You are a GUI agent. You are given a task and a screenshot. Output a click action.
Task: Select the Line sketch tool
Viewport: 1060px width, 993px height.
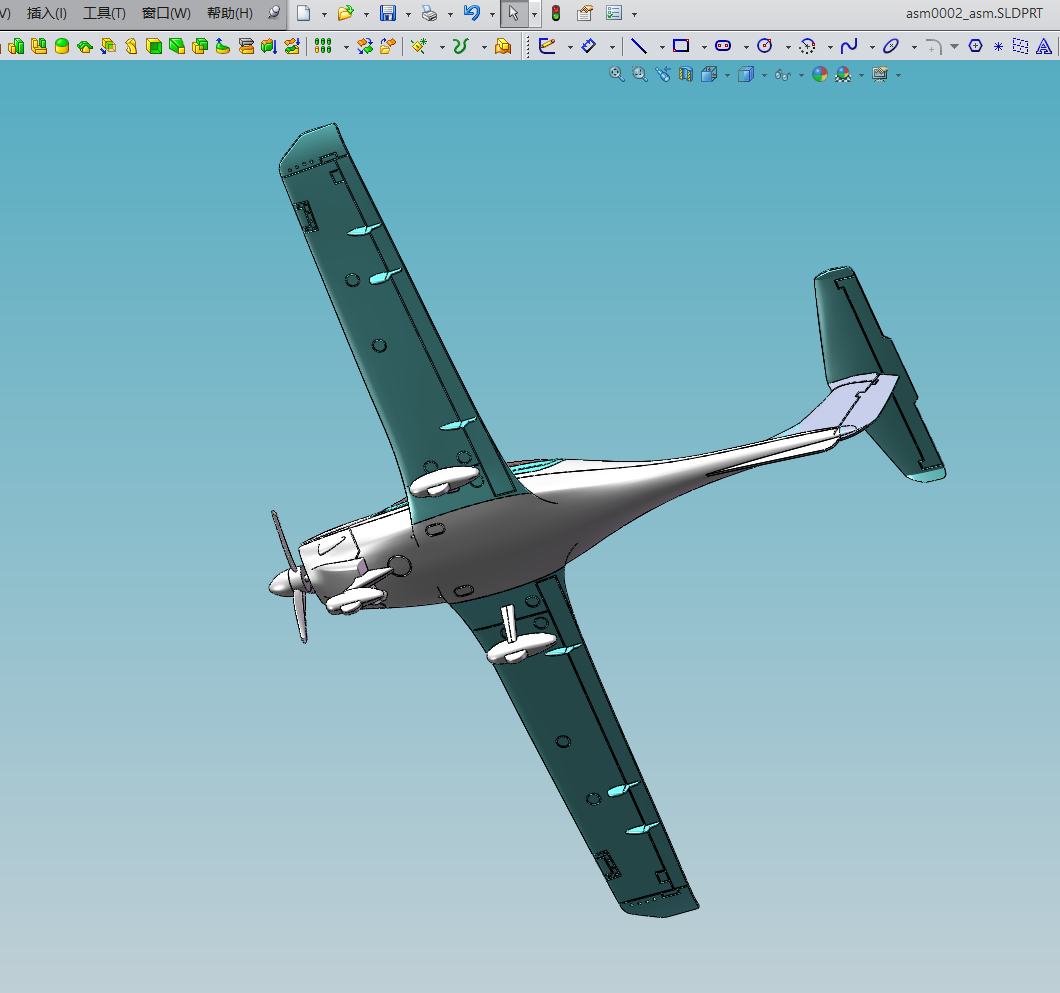pos(639,46)
